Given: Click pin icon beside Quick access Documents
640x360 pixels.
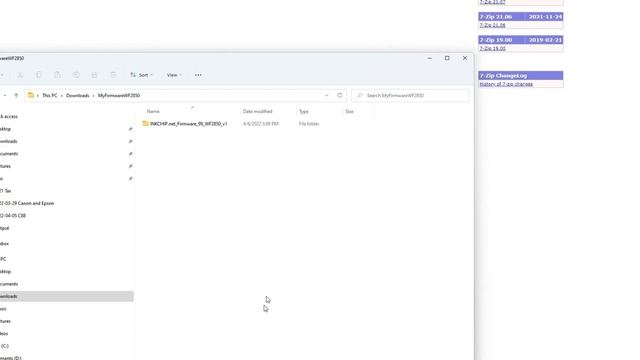Looking at the screenshot, I should (131, 154).
